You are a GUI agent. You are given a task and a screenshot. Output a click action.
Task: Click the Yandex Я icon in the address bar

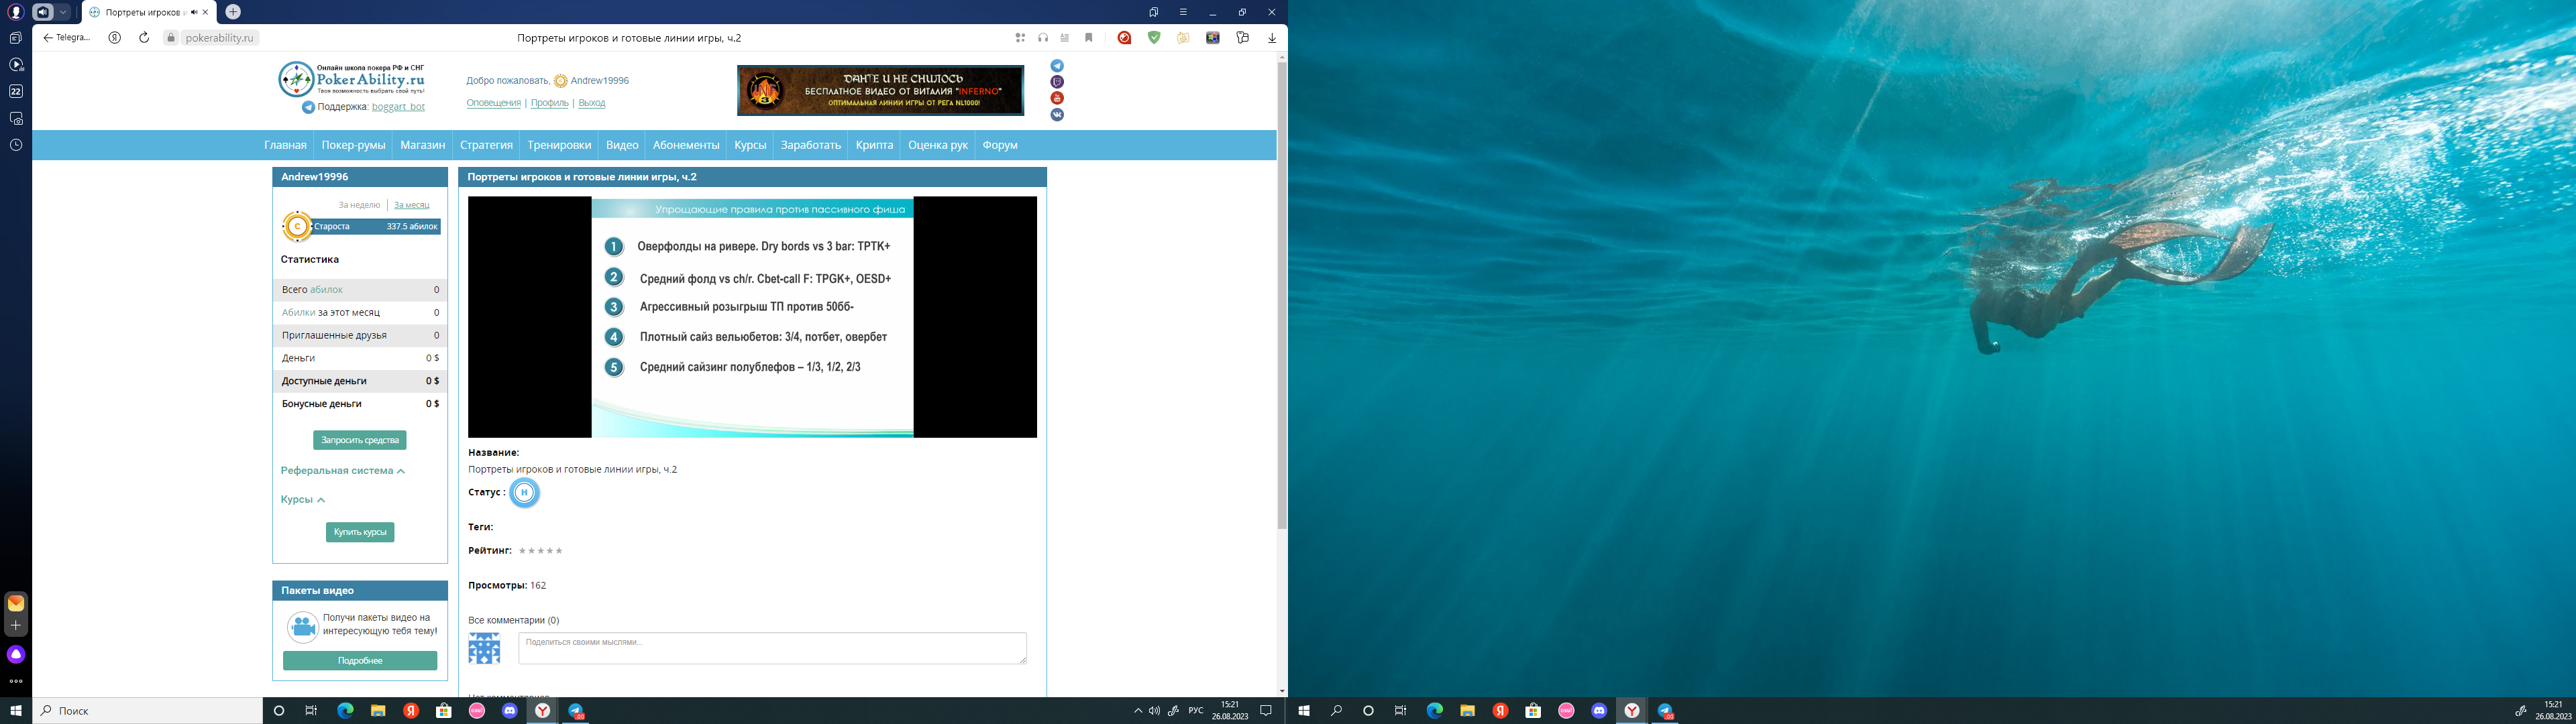pos(115,38)
